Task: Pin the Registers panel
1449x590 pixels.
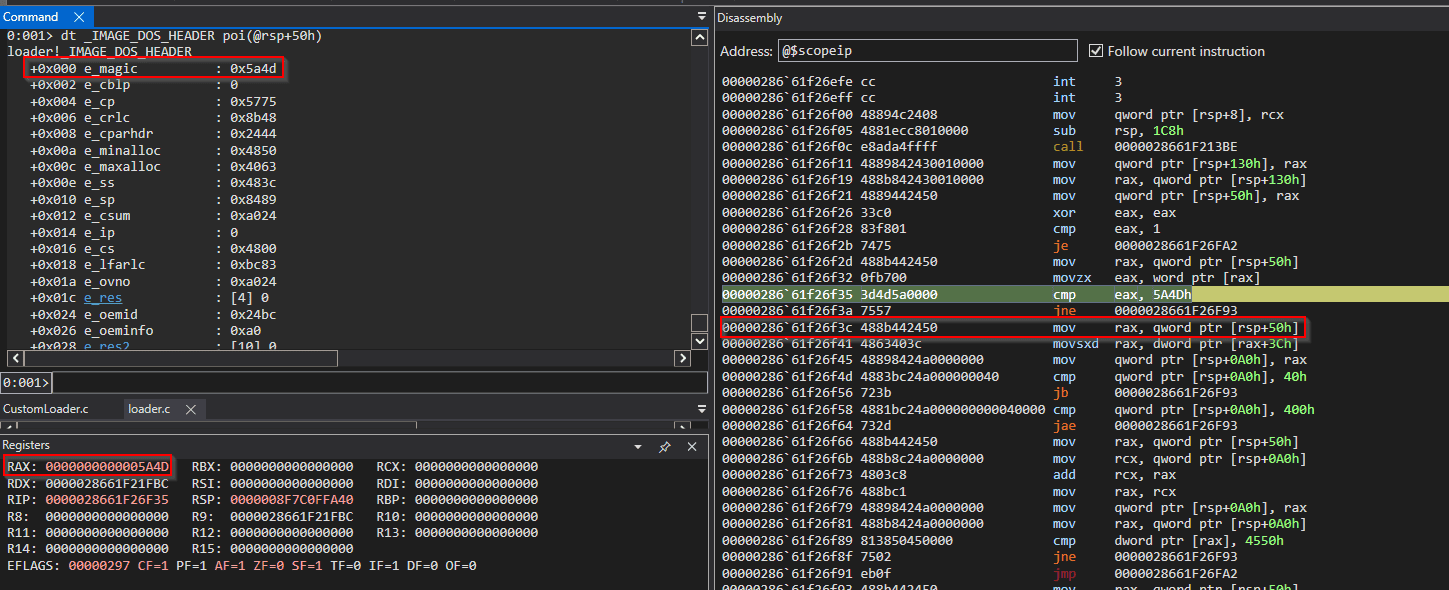Action: (x=664, y=446)
